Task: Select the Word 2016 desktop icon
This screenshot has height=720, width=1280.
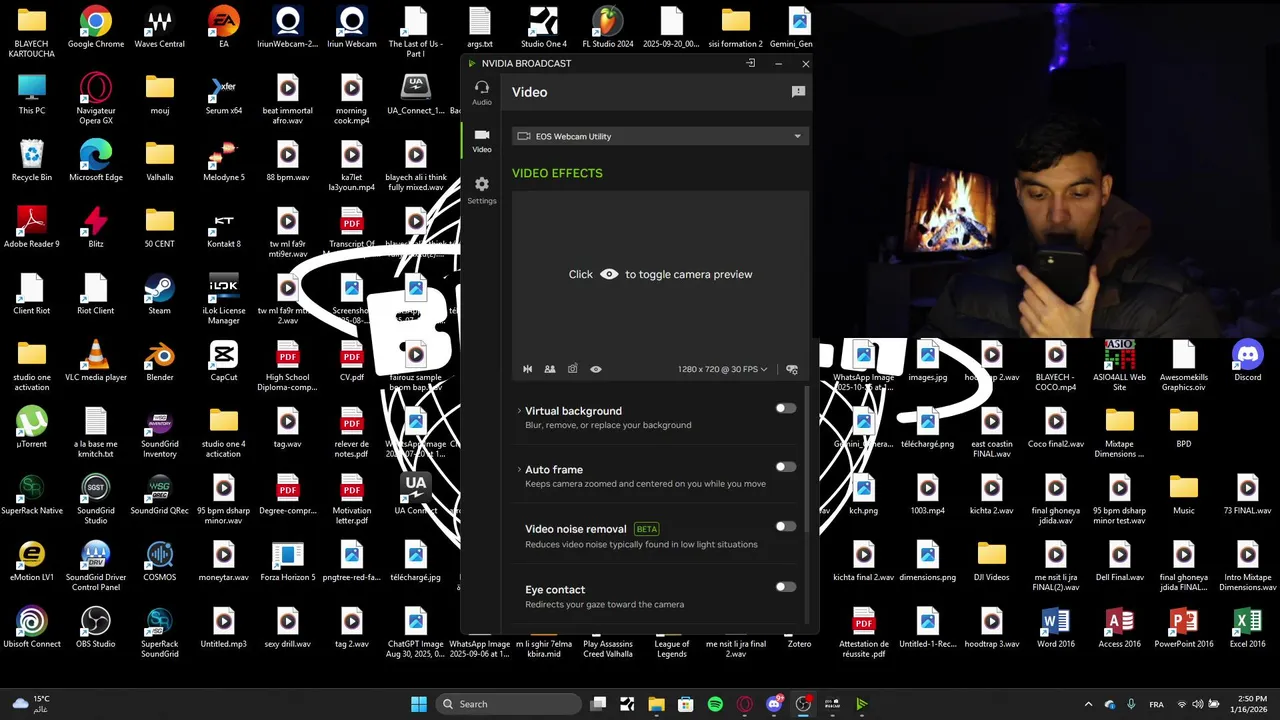Action: point(1056,628)
